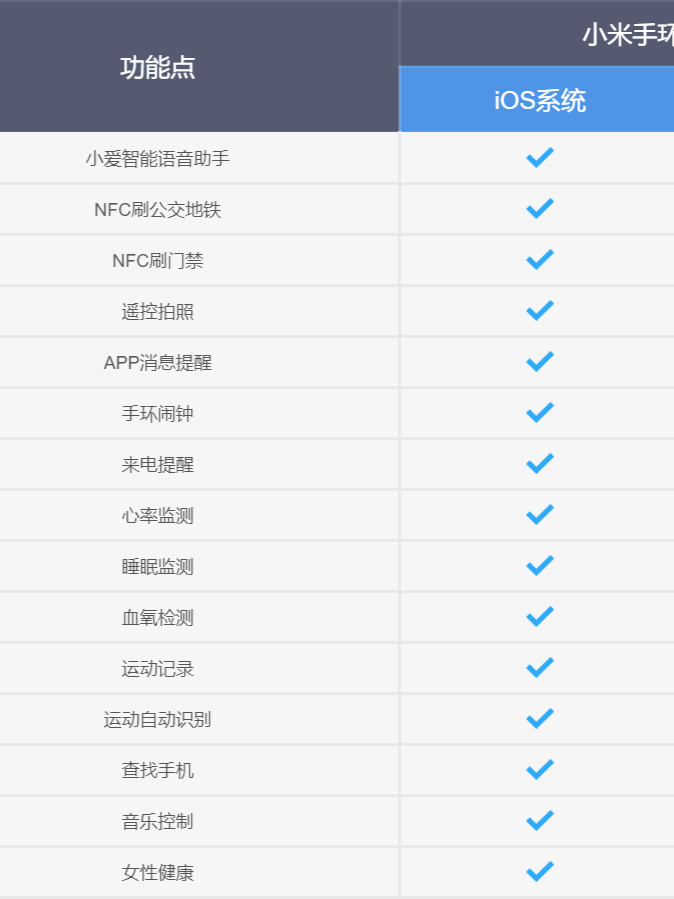Image resolution: width=674 pixels, height=899 pixels.
Task: Select the iOS系统 column header
Action: tap(539, 100)
